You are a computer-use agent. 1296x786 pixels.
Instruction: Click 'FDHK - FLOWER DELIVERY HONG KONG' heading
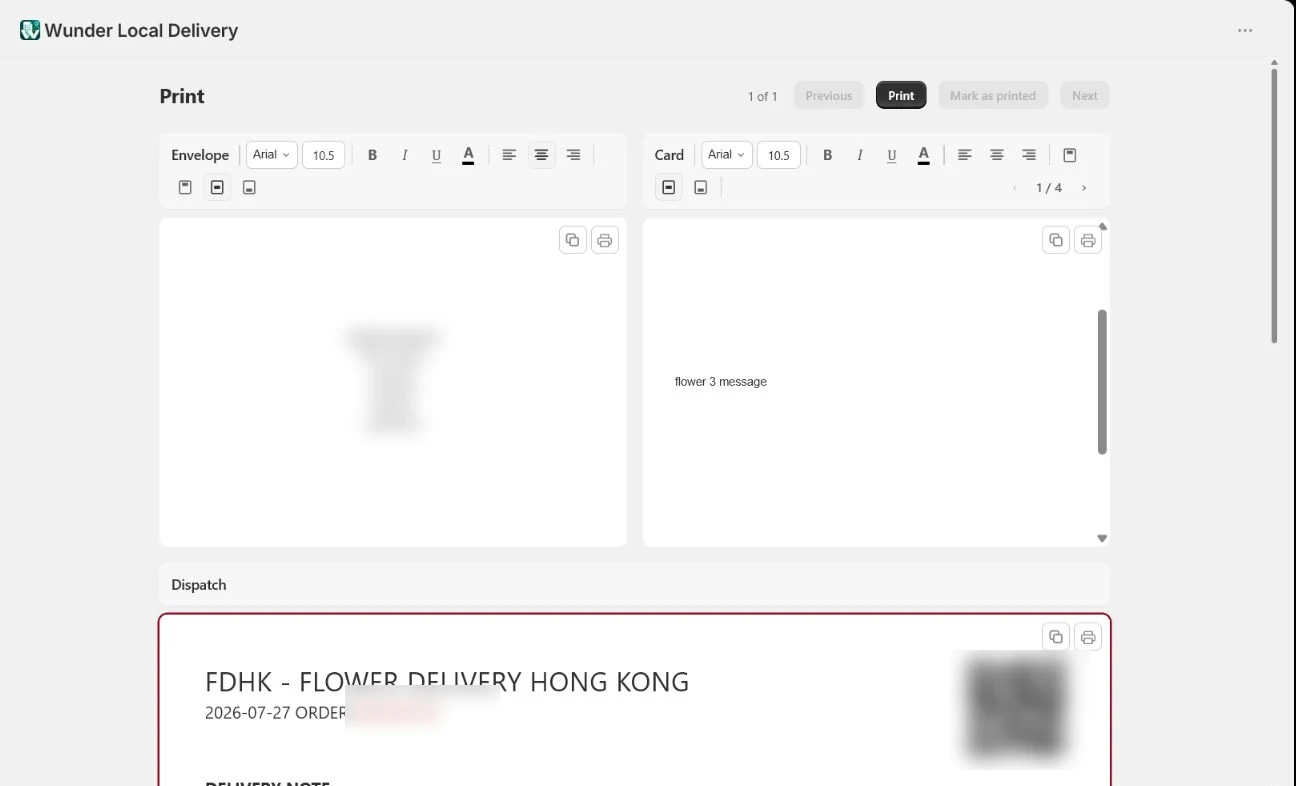click(447, 682)
